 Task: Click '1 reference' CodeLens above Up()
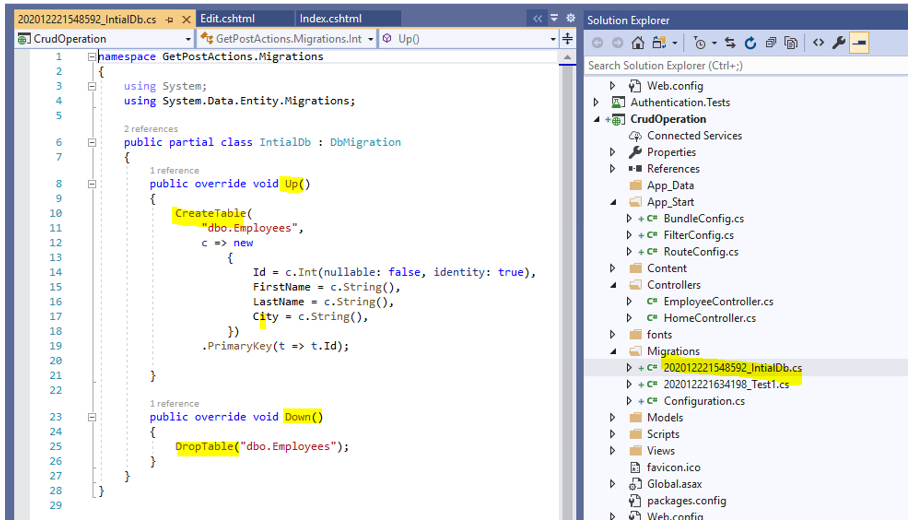174,170
